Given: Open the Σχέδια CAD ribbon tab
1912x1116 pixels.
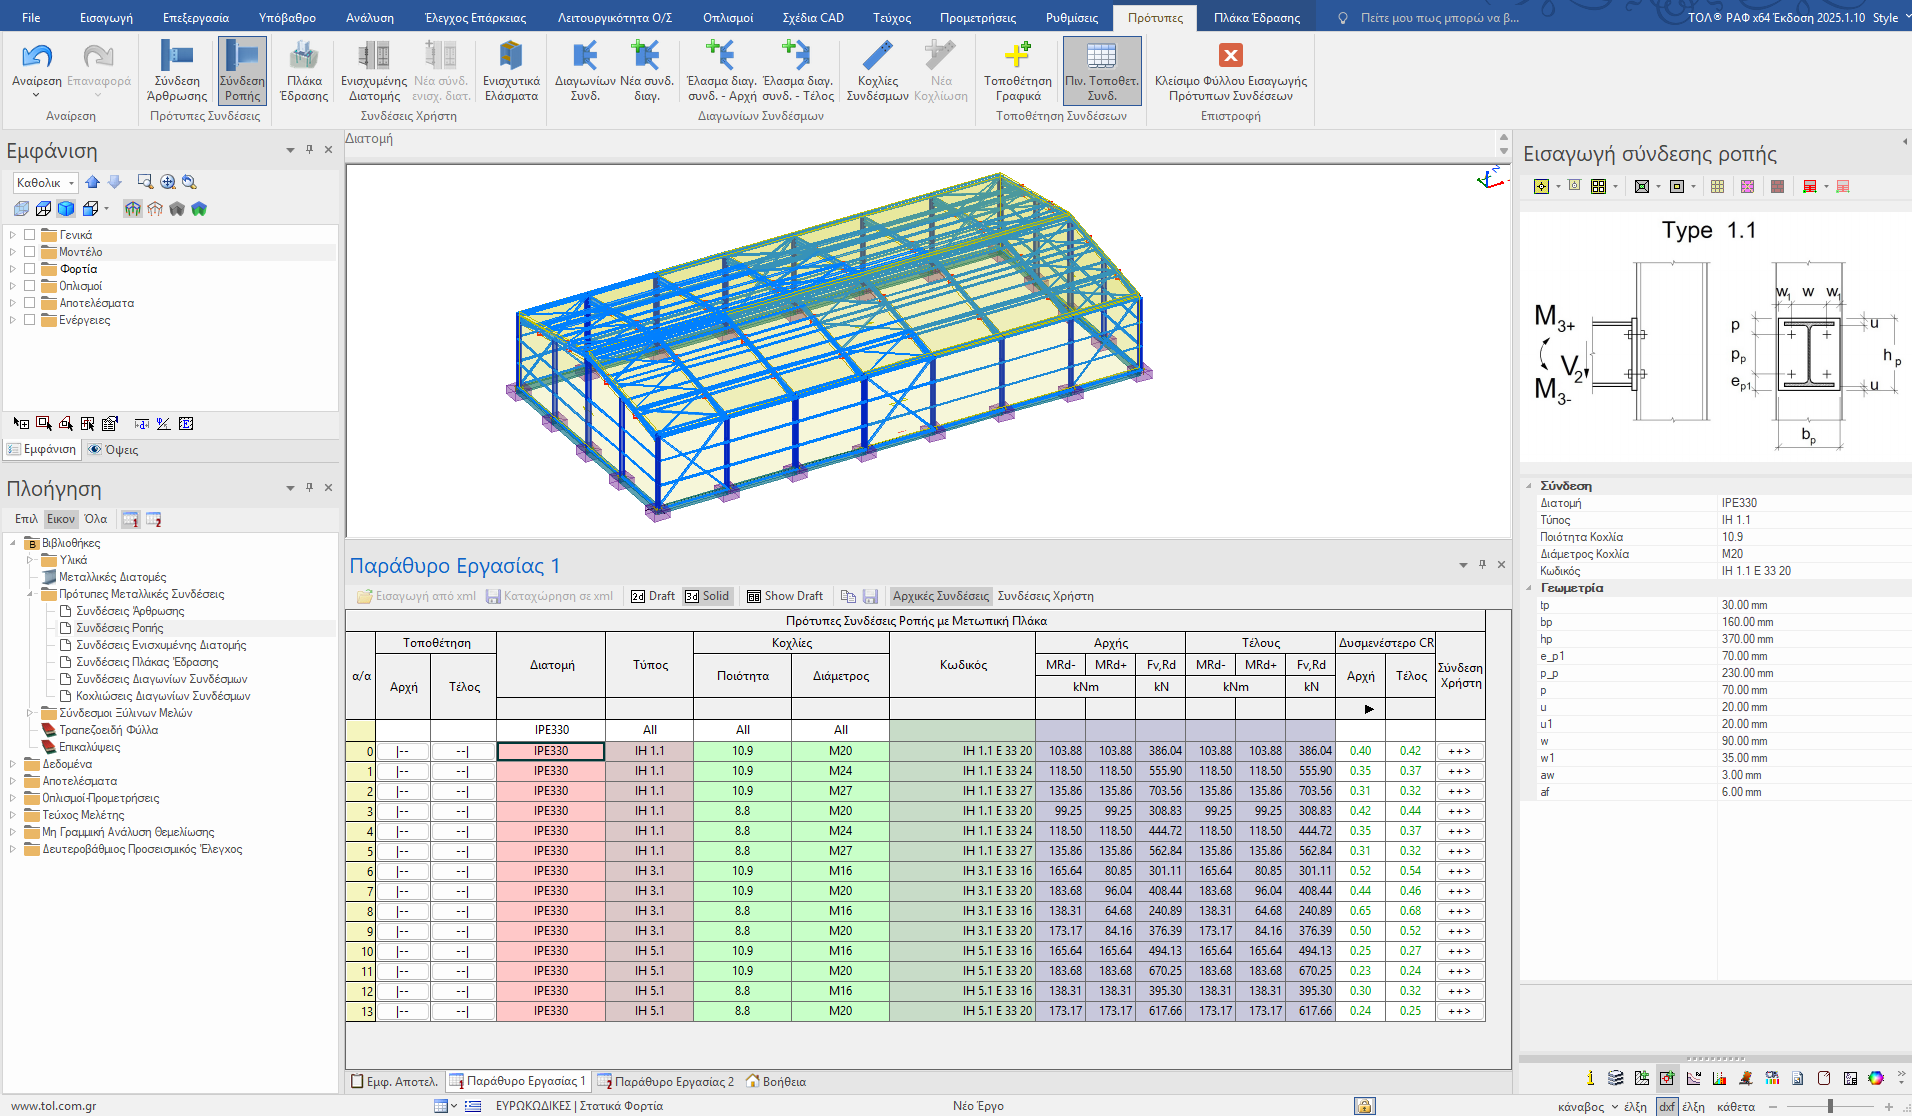Looking at the screenshot, I should [x=812, y=18].
